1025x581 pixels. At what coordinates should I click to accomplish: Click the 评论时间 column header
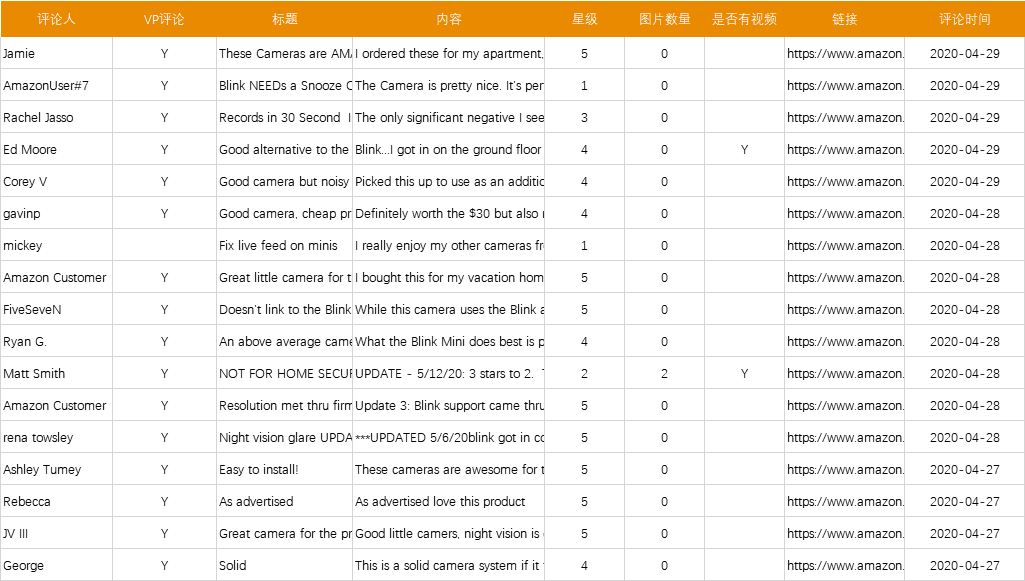tap(964, 19)
